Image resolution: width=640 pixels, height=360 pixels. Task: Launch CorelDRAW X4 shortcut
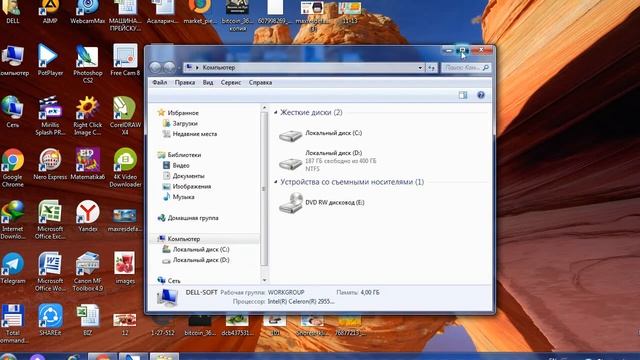coord(125,116)
